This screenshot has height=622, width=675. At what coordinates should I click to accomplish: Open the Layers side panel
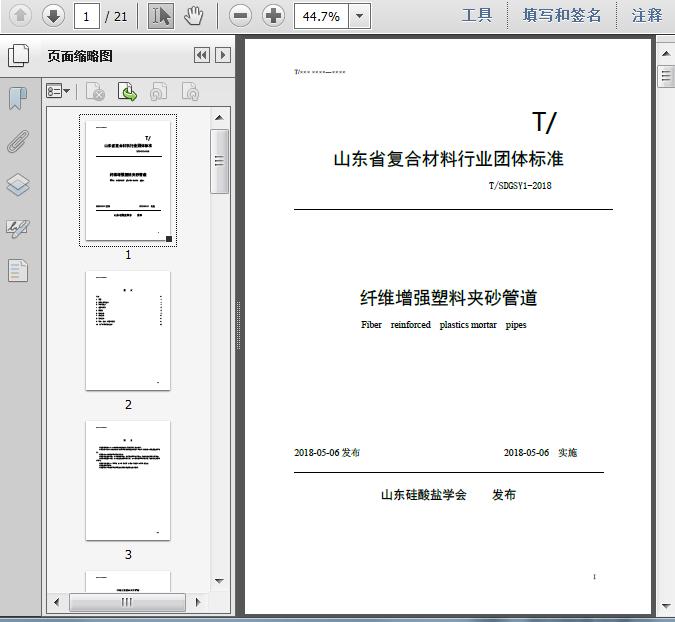click(x=18, y=184)
